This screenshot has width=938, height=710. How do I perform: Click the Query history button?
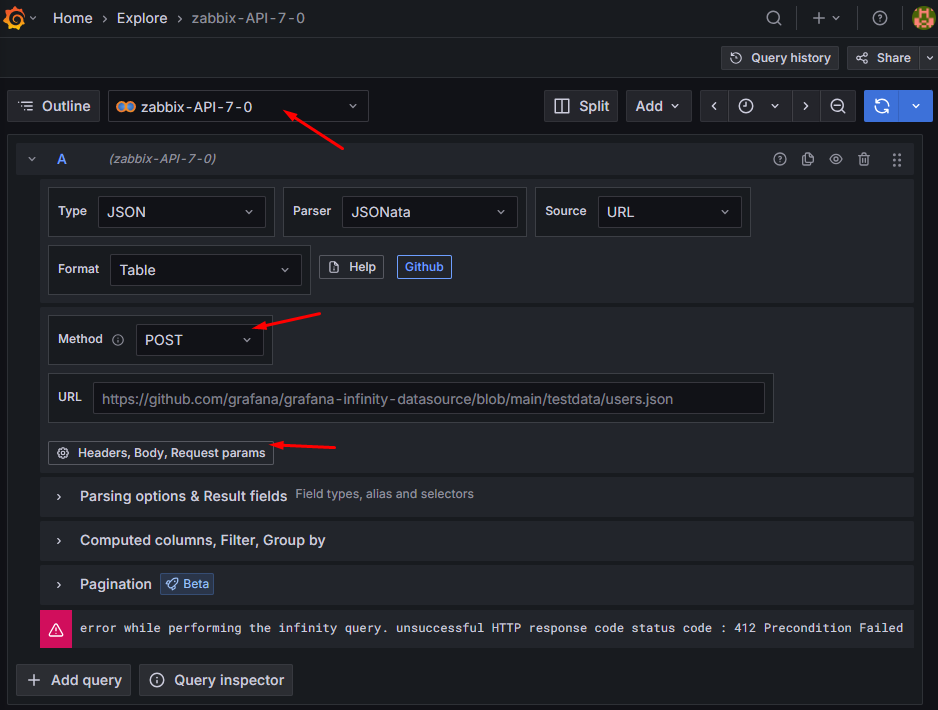[x=780, y=58]
